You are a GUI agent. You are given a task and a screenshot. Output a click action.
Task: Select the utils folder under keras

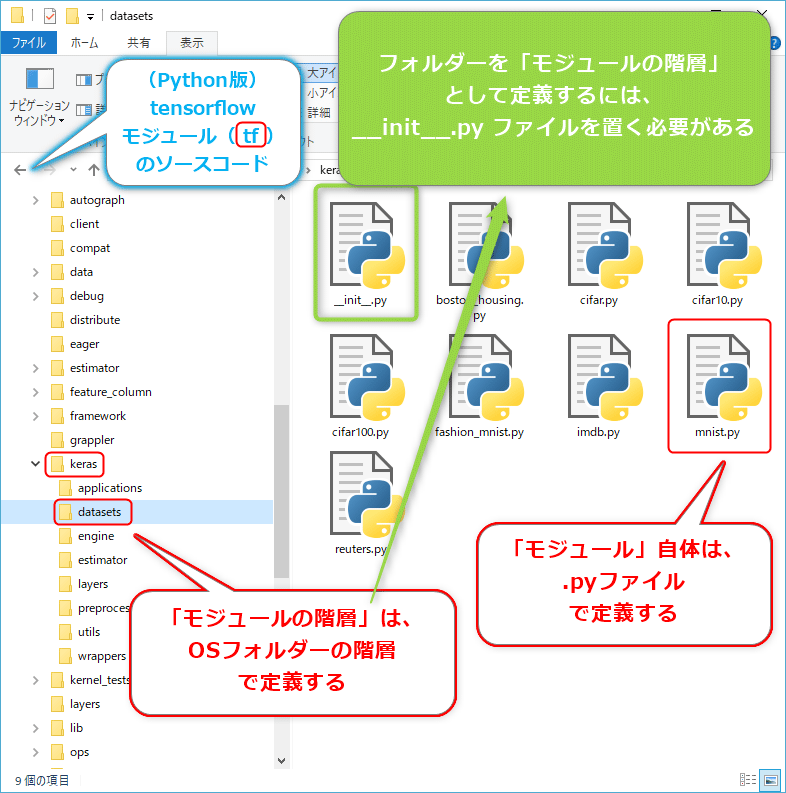(x=80, y=632)
